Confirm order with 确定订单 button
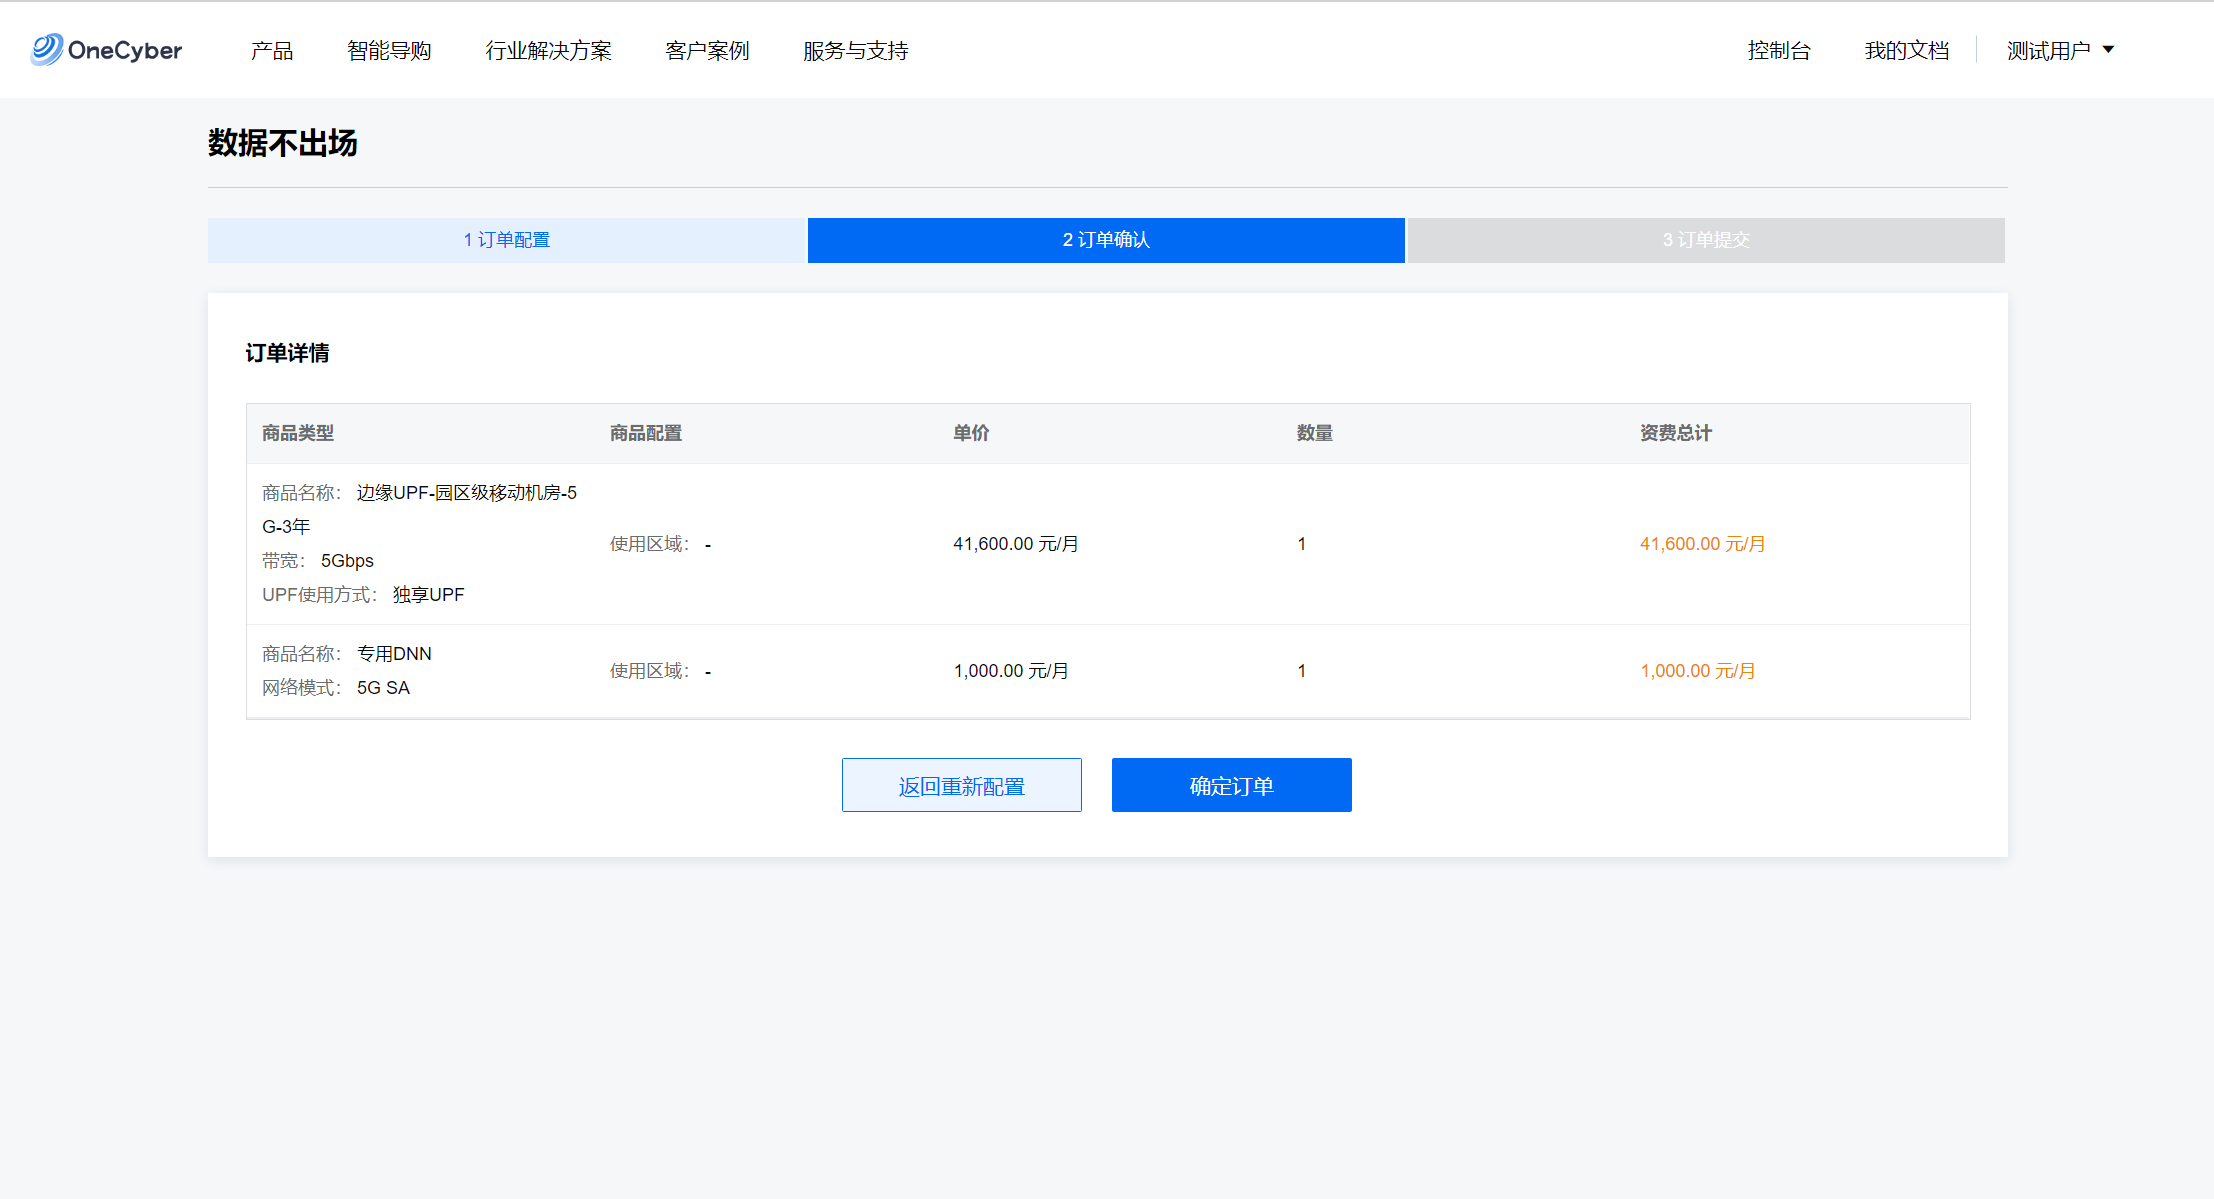The width and height of the screenshot is (2214, 1199). coord(1231,785)
